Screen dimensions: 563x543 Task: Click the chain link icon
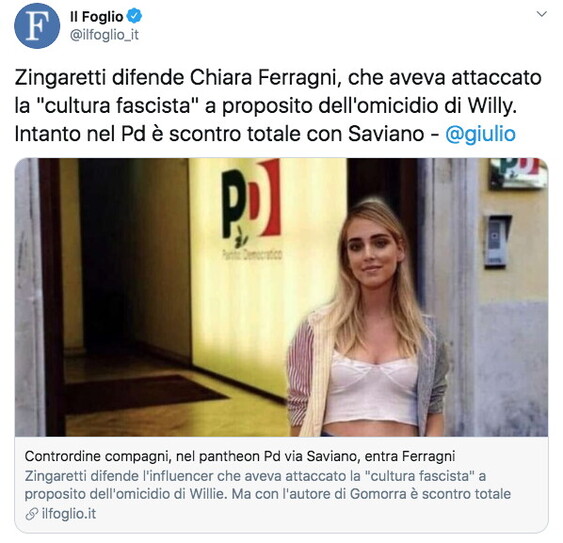(32, 514)
